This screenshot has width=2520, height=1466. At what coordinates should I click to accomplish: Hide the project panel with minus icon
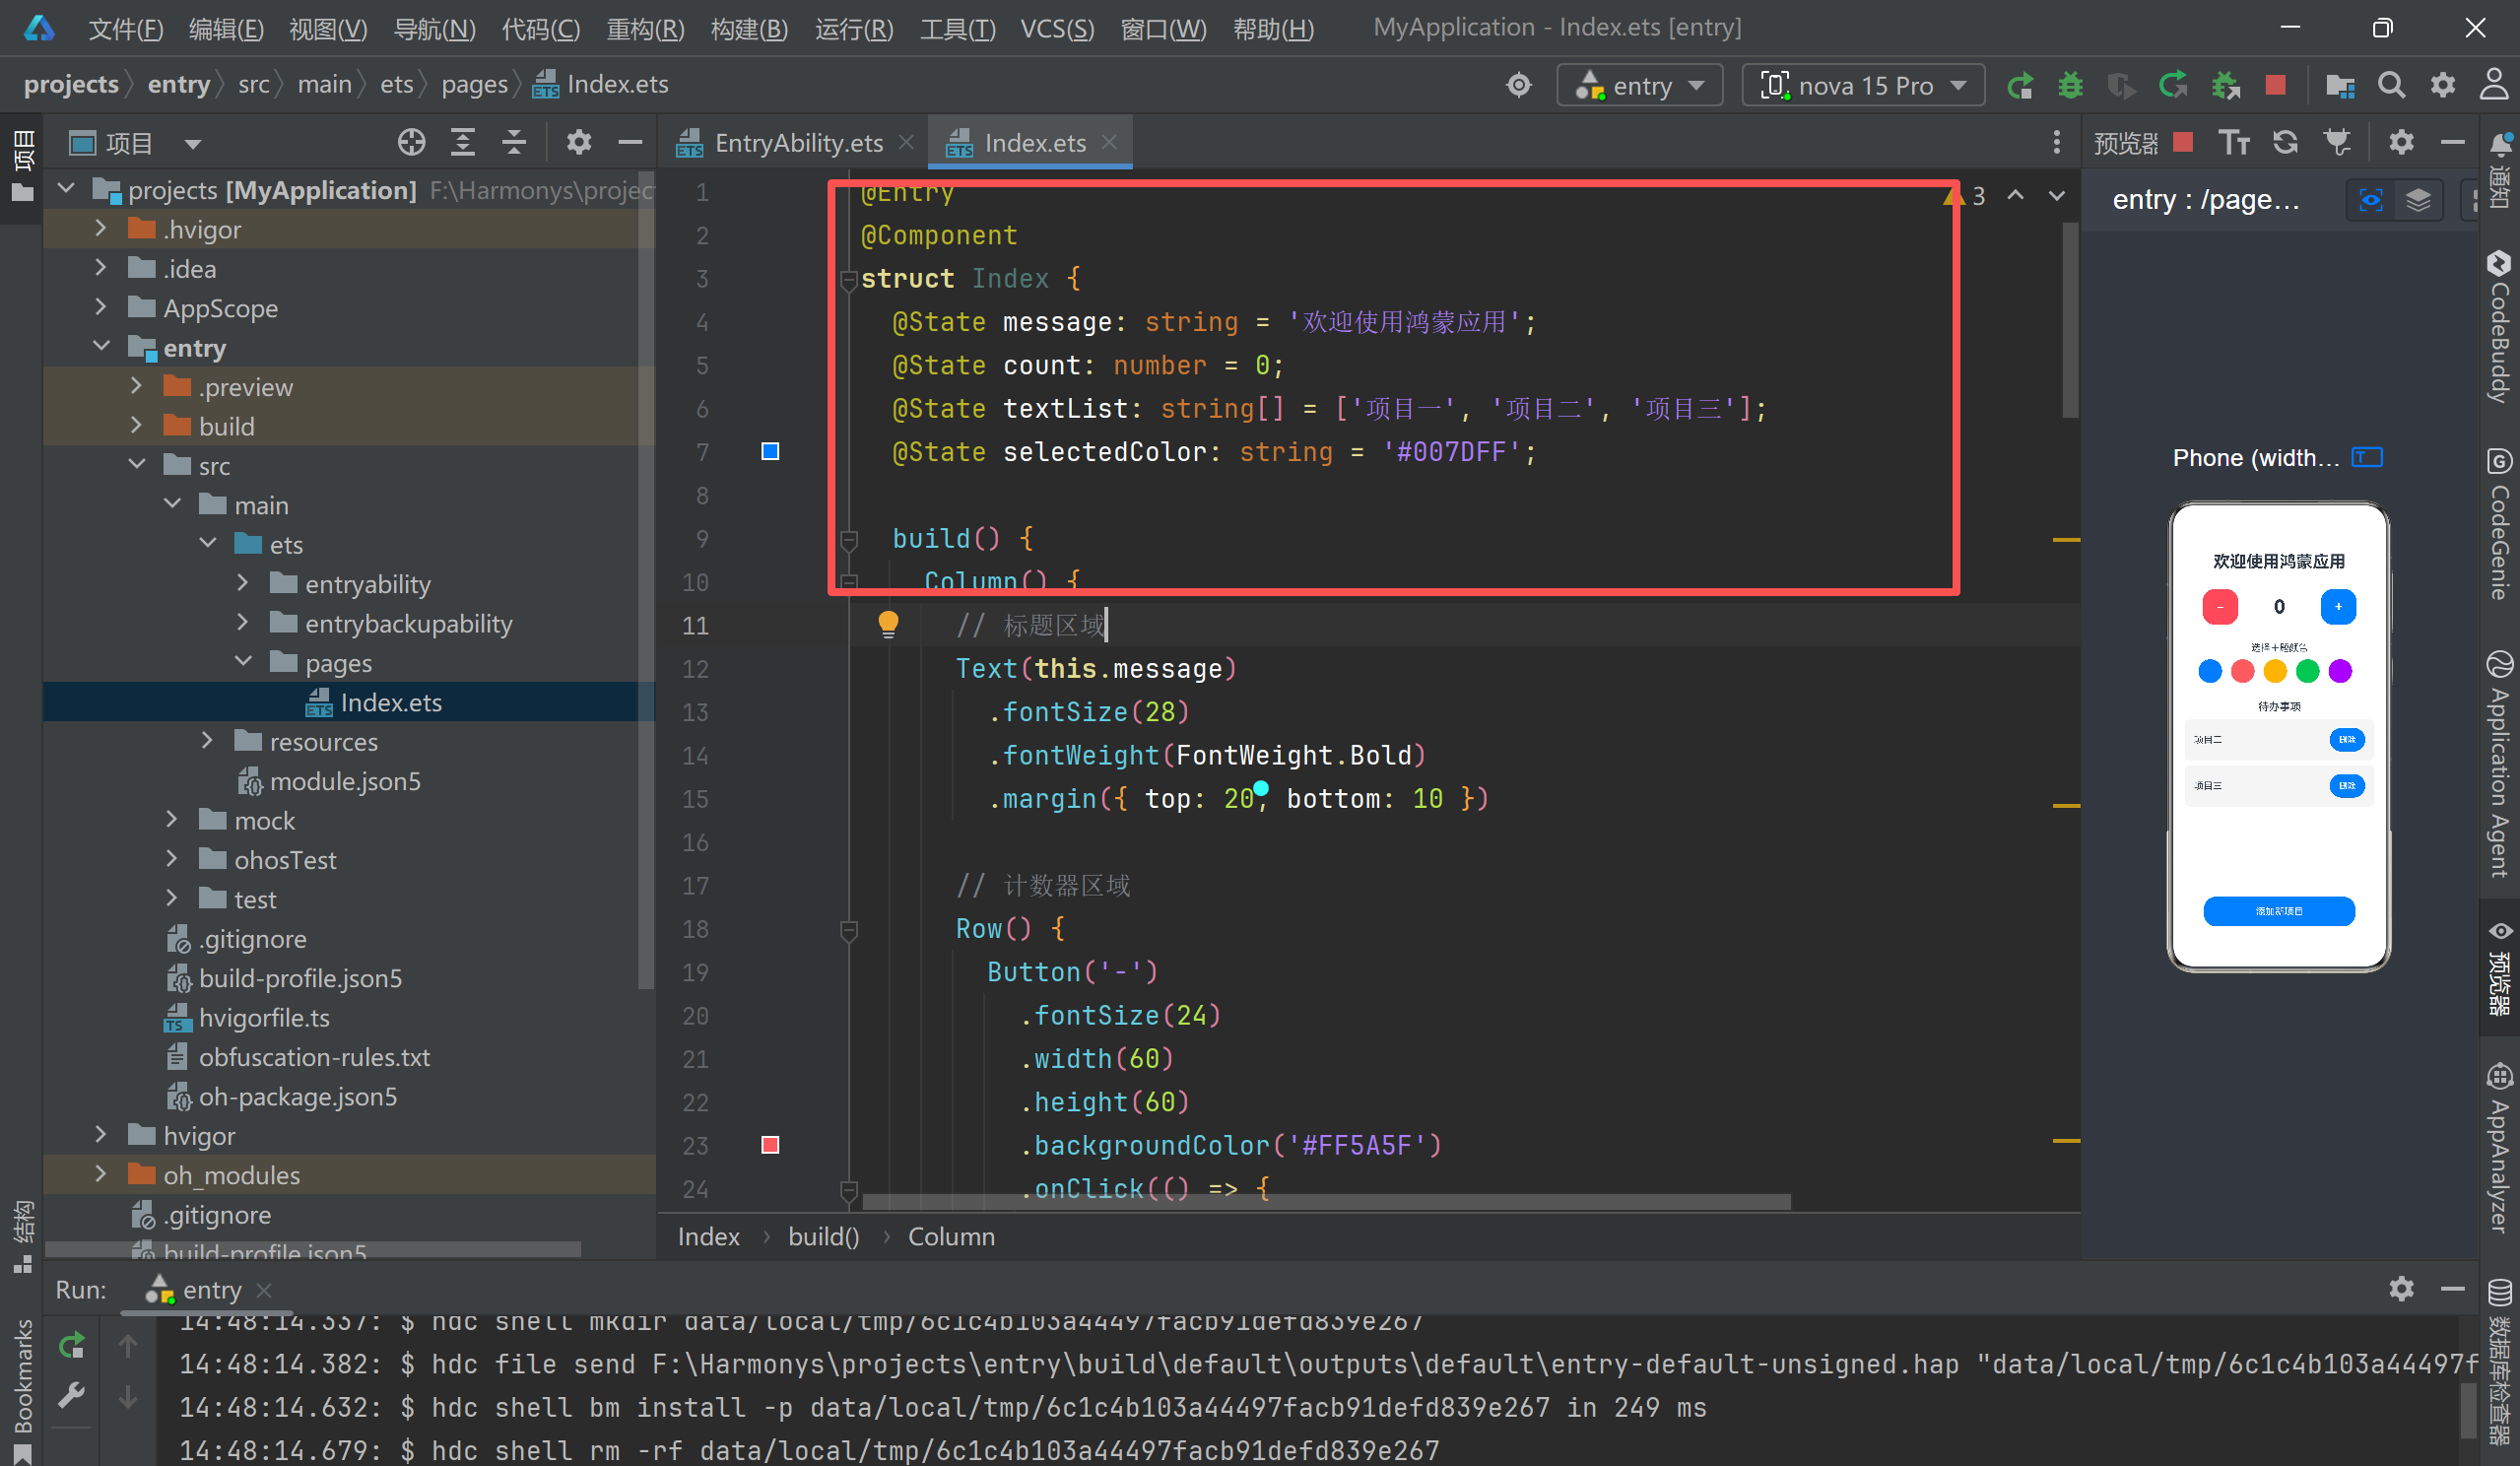click(x=630, y=143)
